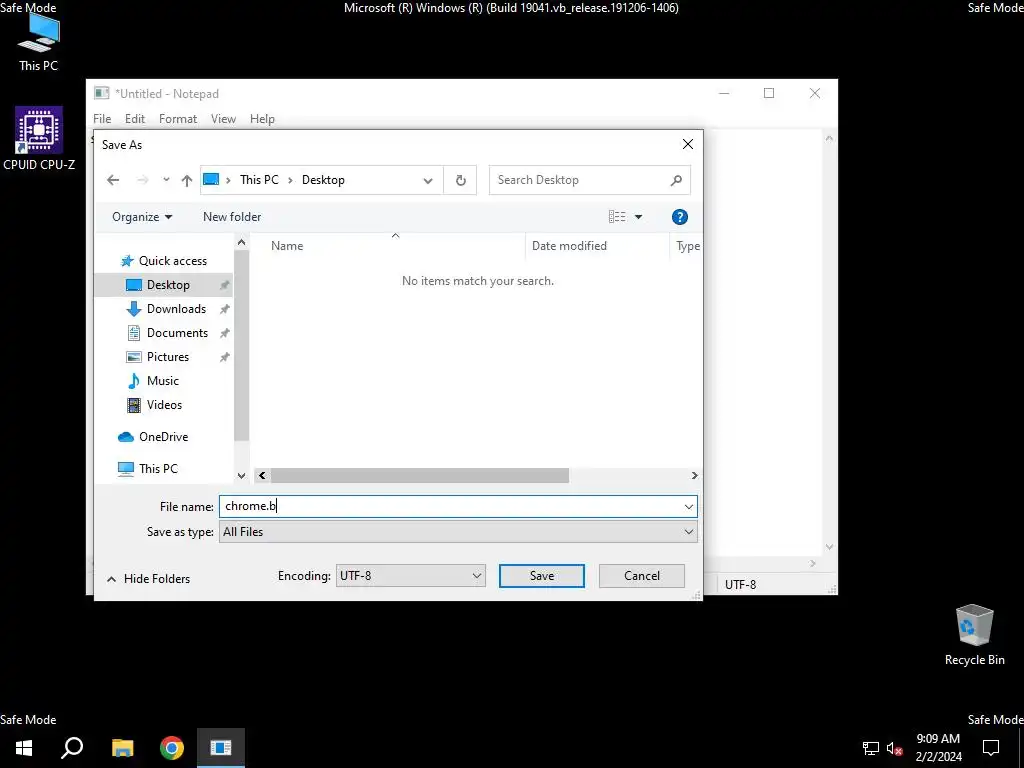This screenshot has height=768, width=1024.
Task: Click the Save button
Action: tap(541, 576)
